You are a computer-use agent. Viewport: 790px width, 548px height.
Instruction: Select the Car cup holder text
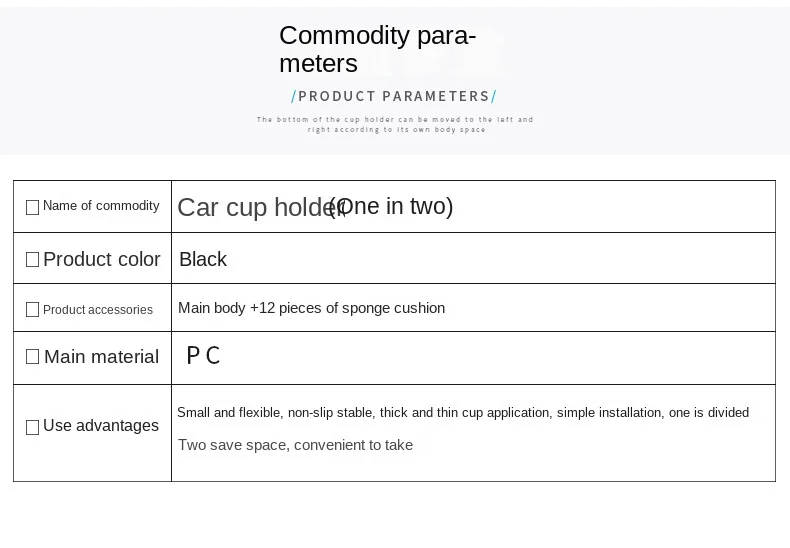coord(261,208)
